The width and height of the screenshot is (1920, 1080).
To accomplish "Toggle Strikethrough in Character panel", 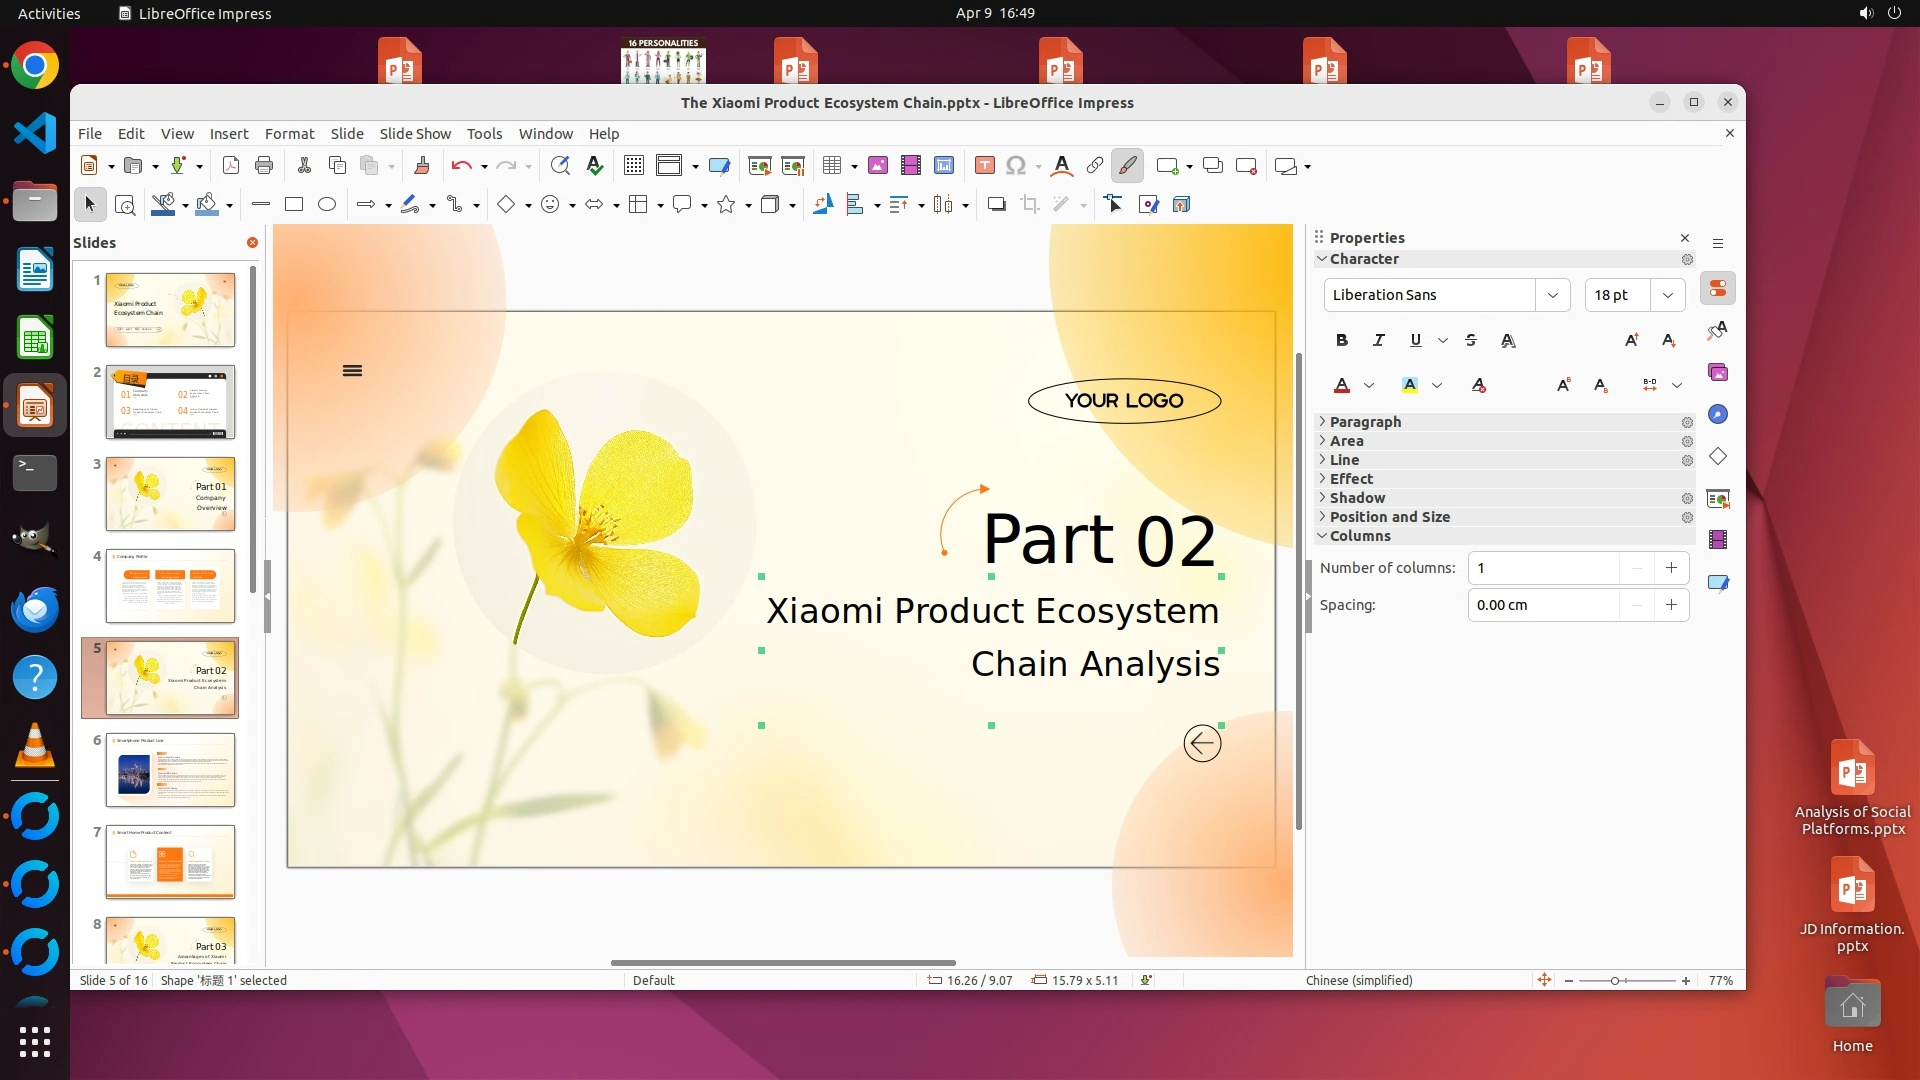I will [x=1471, y=340].
